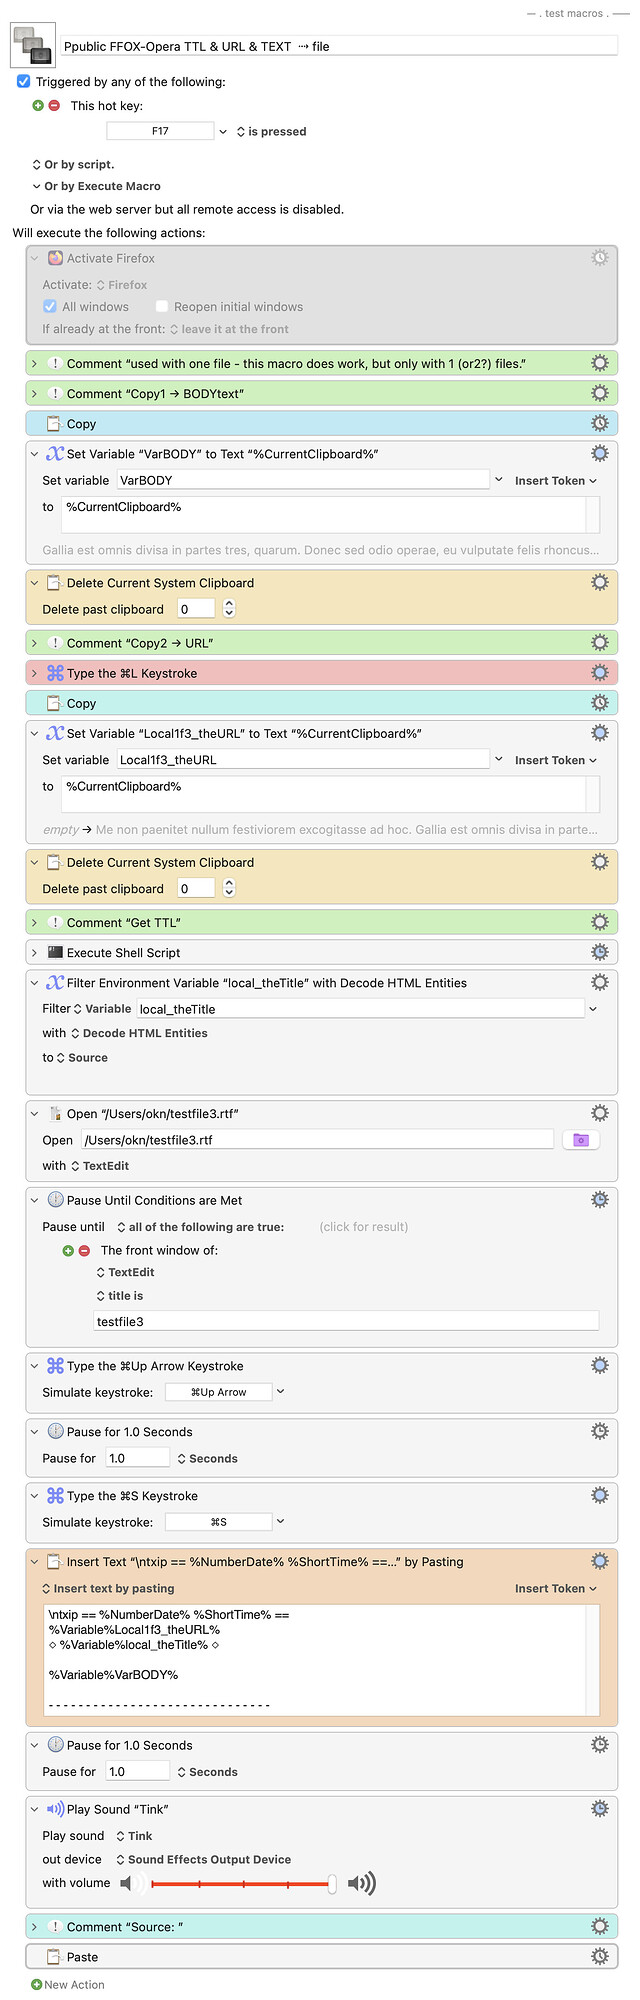
Task: Enable the Reopen initial windows checkbox
Action: click(x=160, y=306)
